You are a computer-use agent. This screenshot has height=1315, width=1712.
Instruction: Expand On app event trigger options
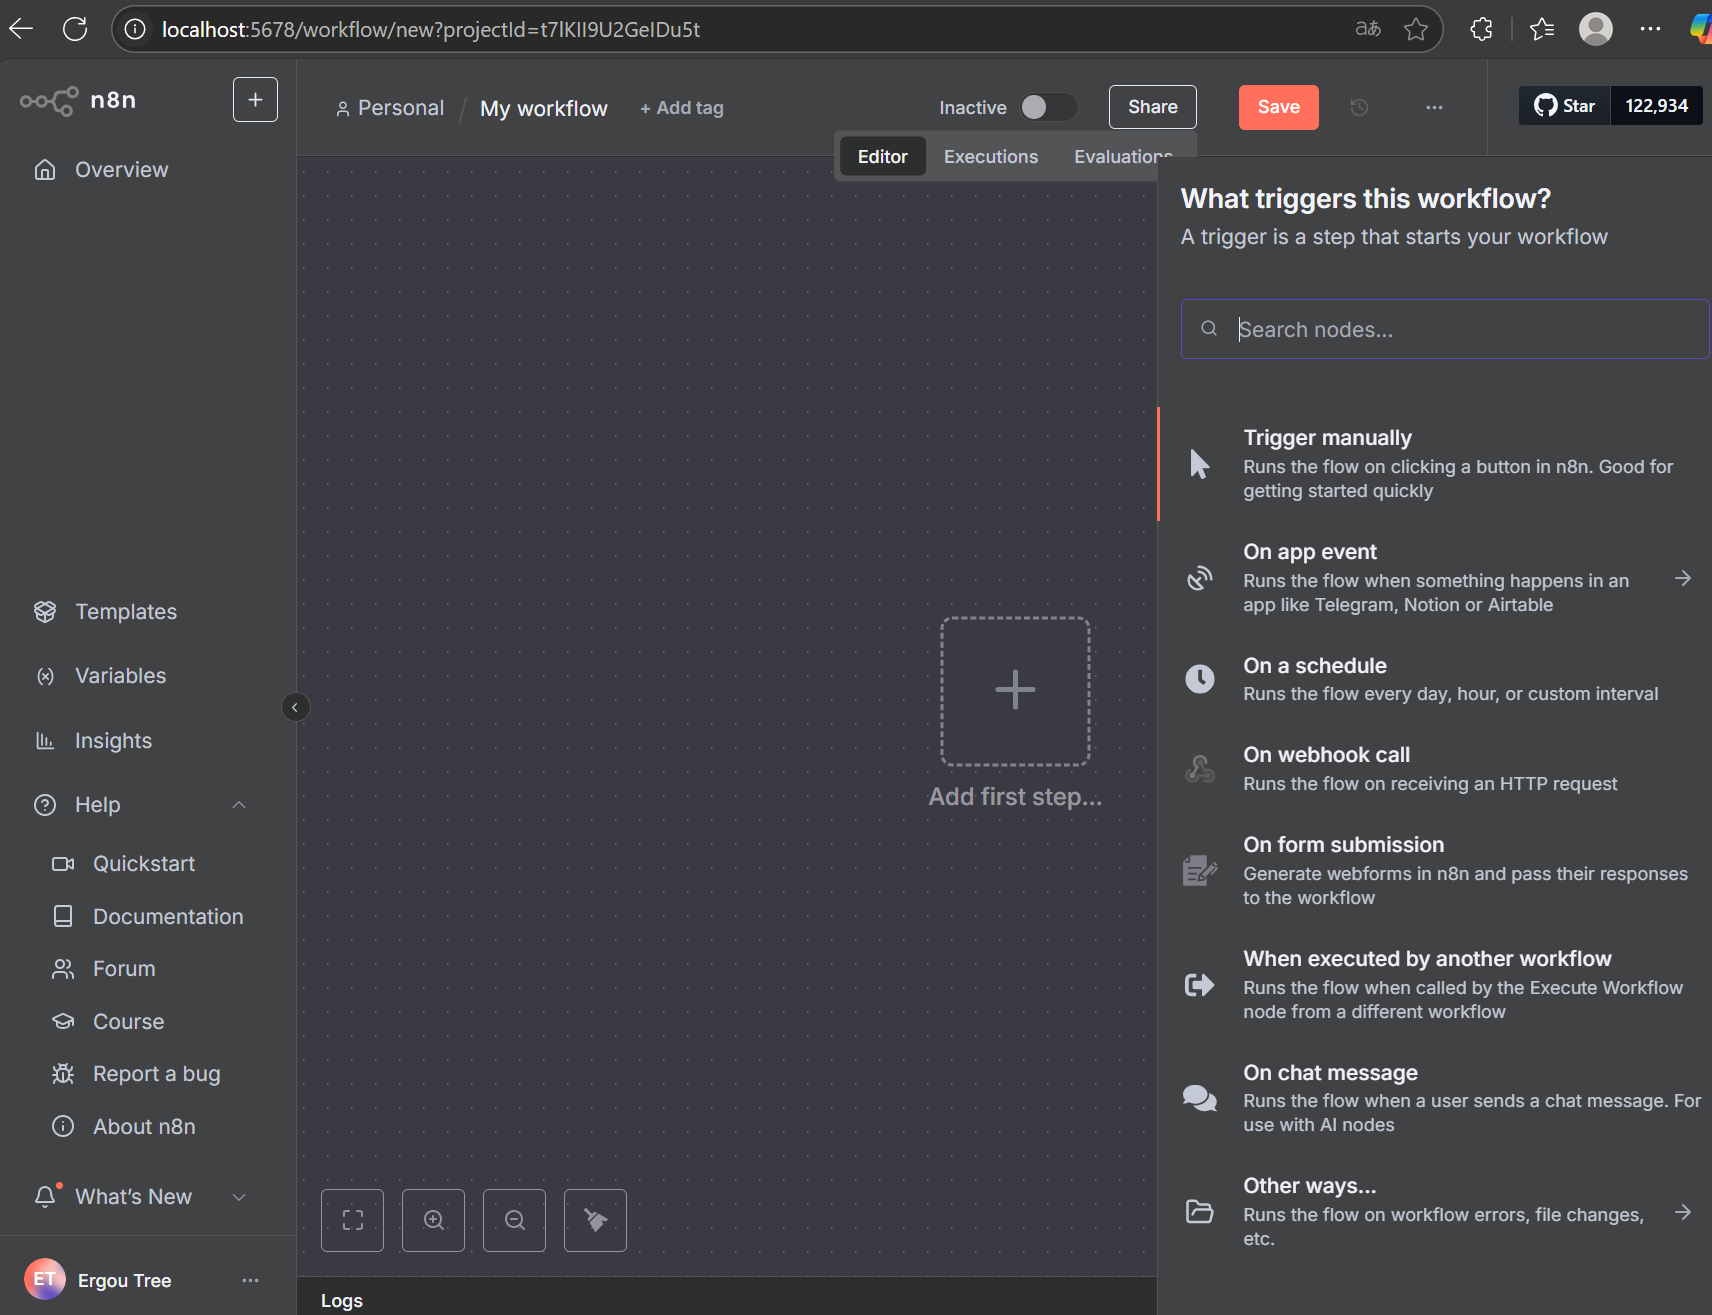coord(1683,578)
